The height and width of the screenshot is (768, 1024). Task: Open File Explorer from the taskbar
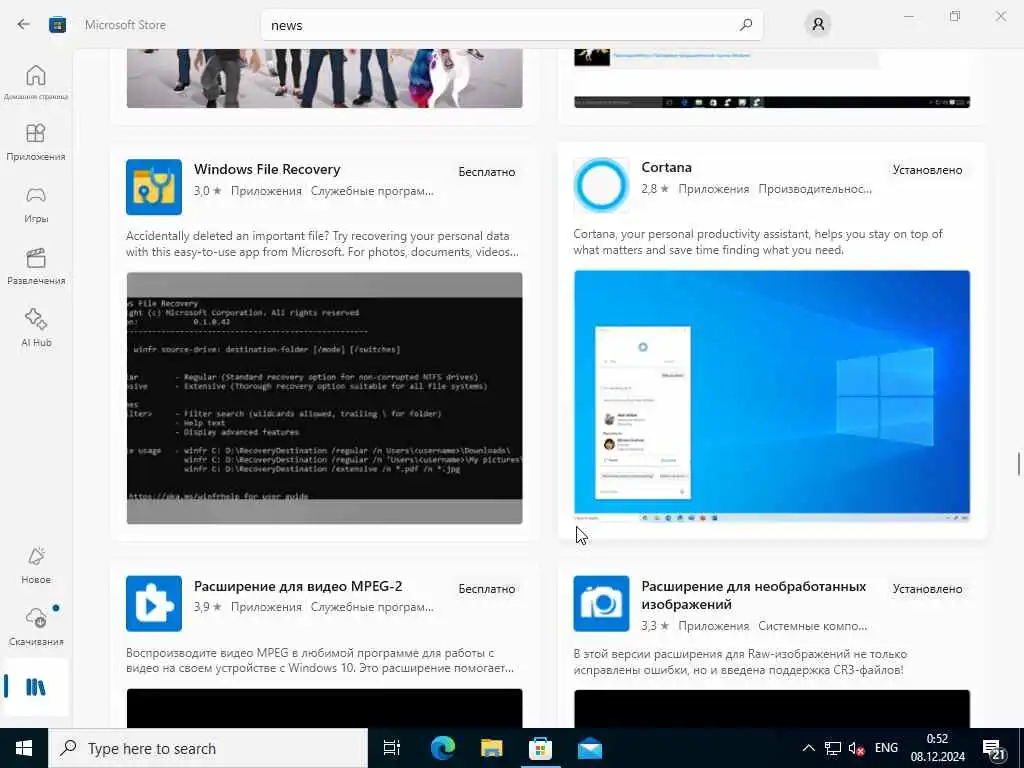[491, 748]
